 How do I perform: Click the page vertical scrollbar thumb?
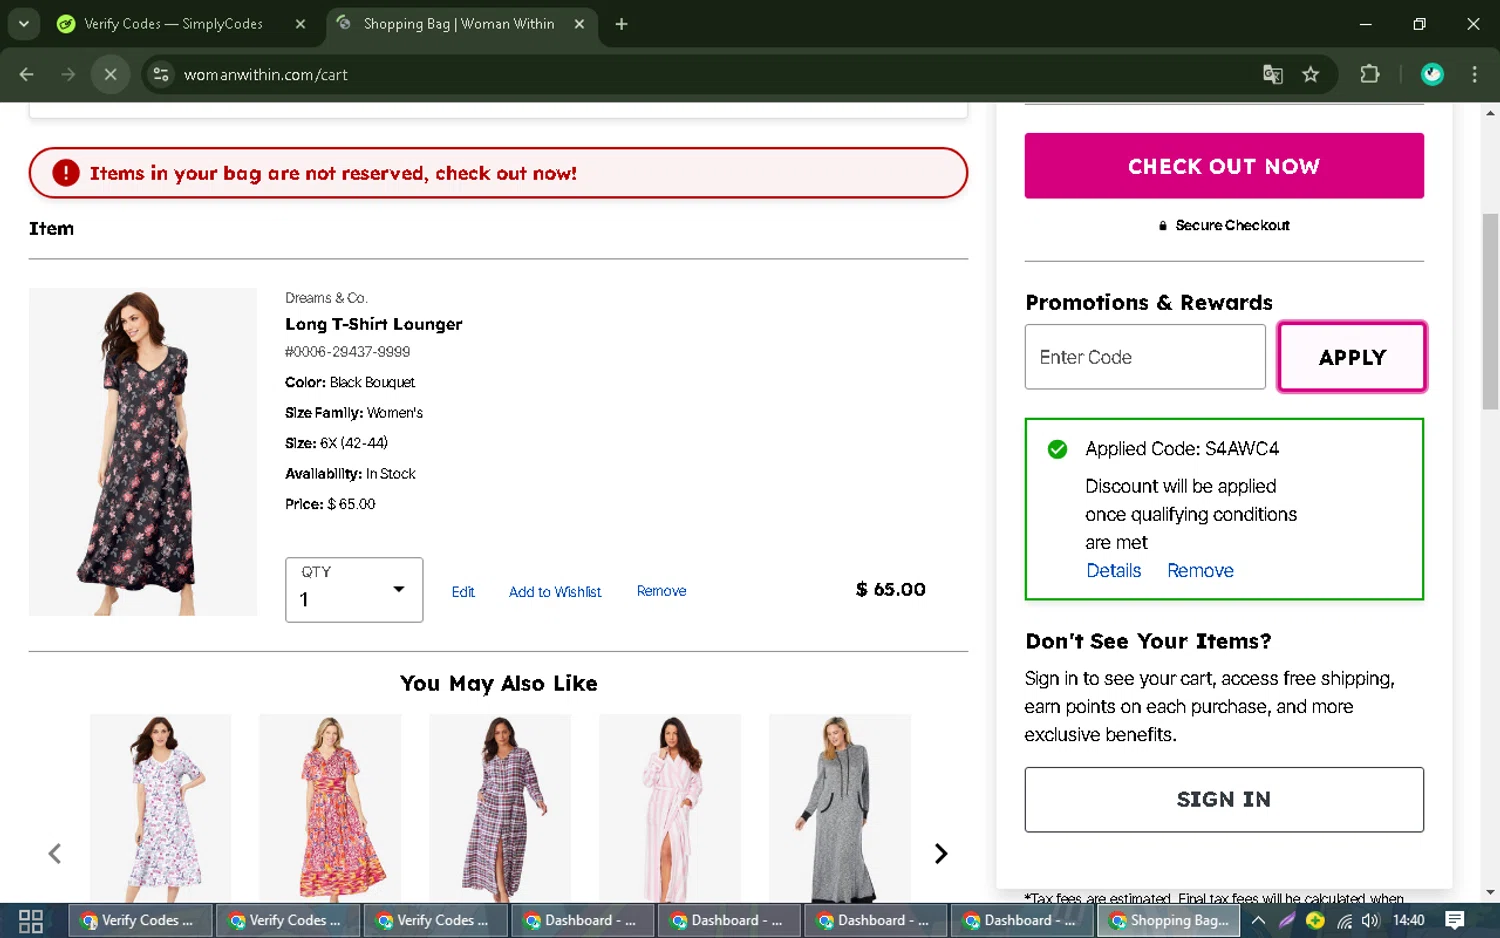(1490, 311)
